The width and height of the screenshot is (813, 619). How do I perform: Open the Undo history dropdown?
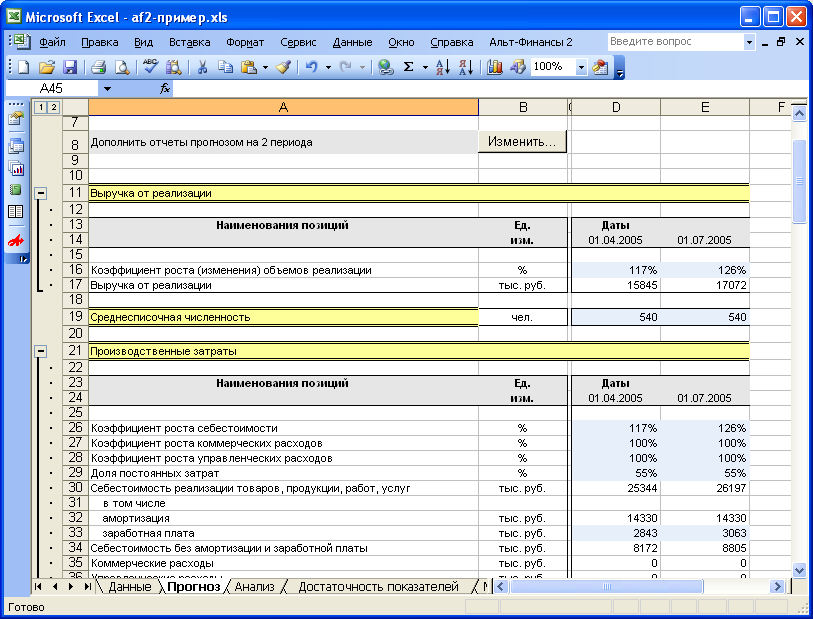(328, 67)
